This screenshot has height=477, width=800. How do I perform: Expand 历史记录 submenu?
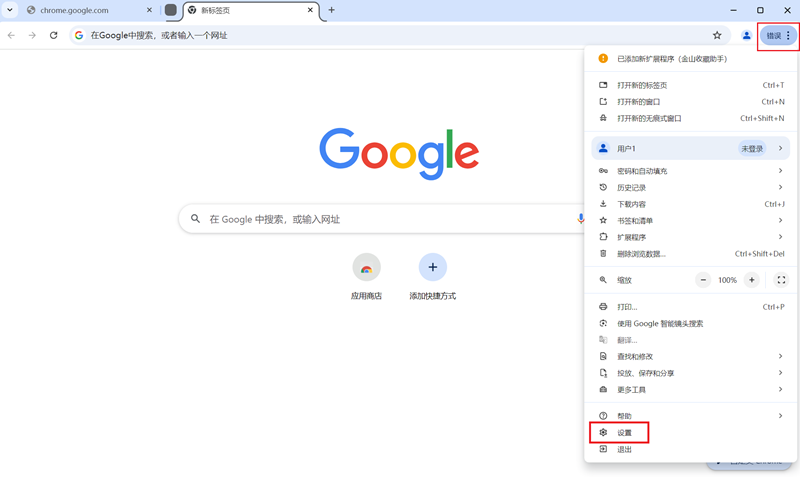691,187
